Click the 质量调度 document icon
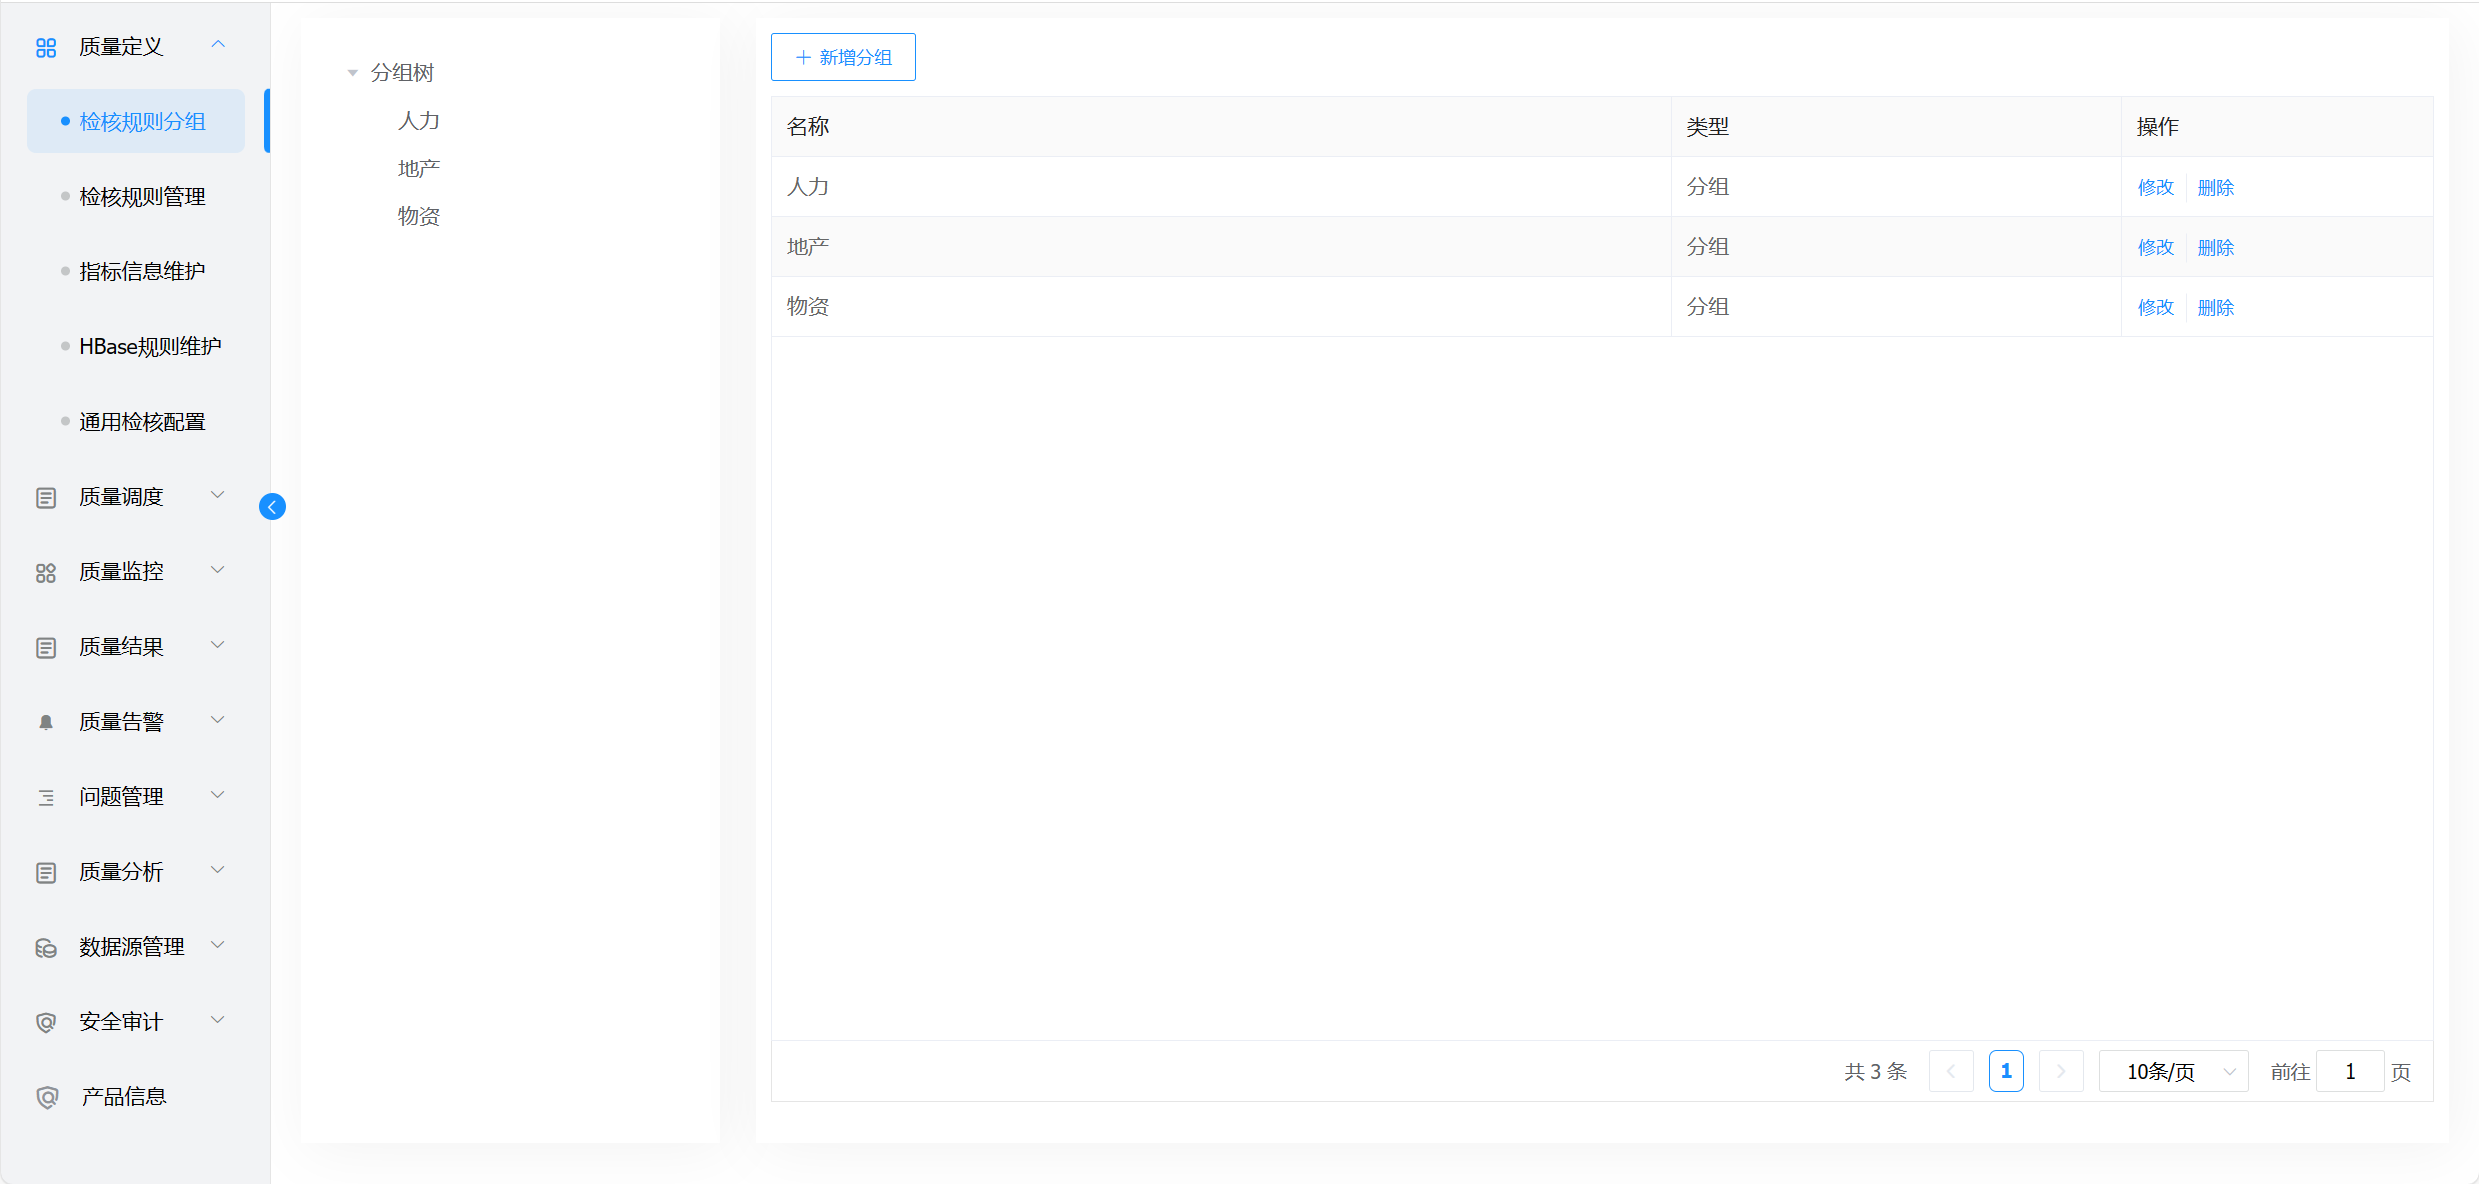Image resolution: width=2479 pixels, height=1184 pixels. pyautogui.click(x=46, y=498)
